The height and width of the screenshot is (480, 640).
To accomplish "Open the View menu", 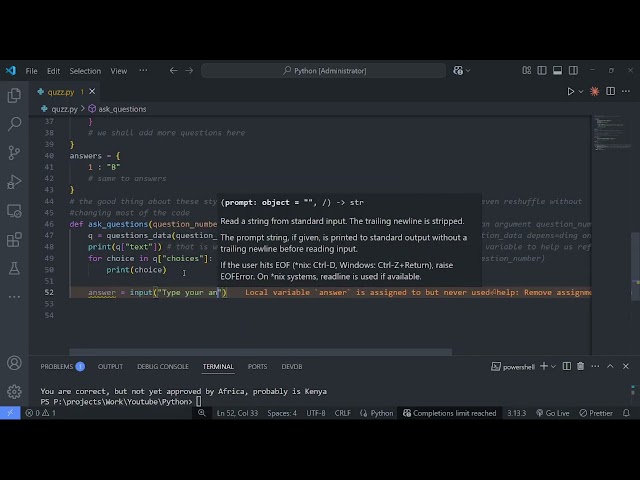I will coord(119,71).
